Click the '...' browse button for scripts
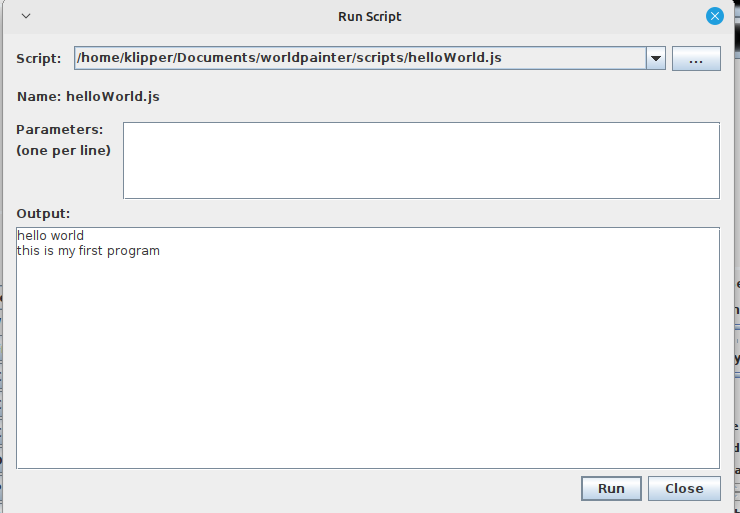The height and width of the screenshot is (513, 740). [696, 58]
